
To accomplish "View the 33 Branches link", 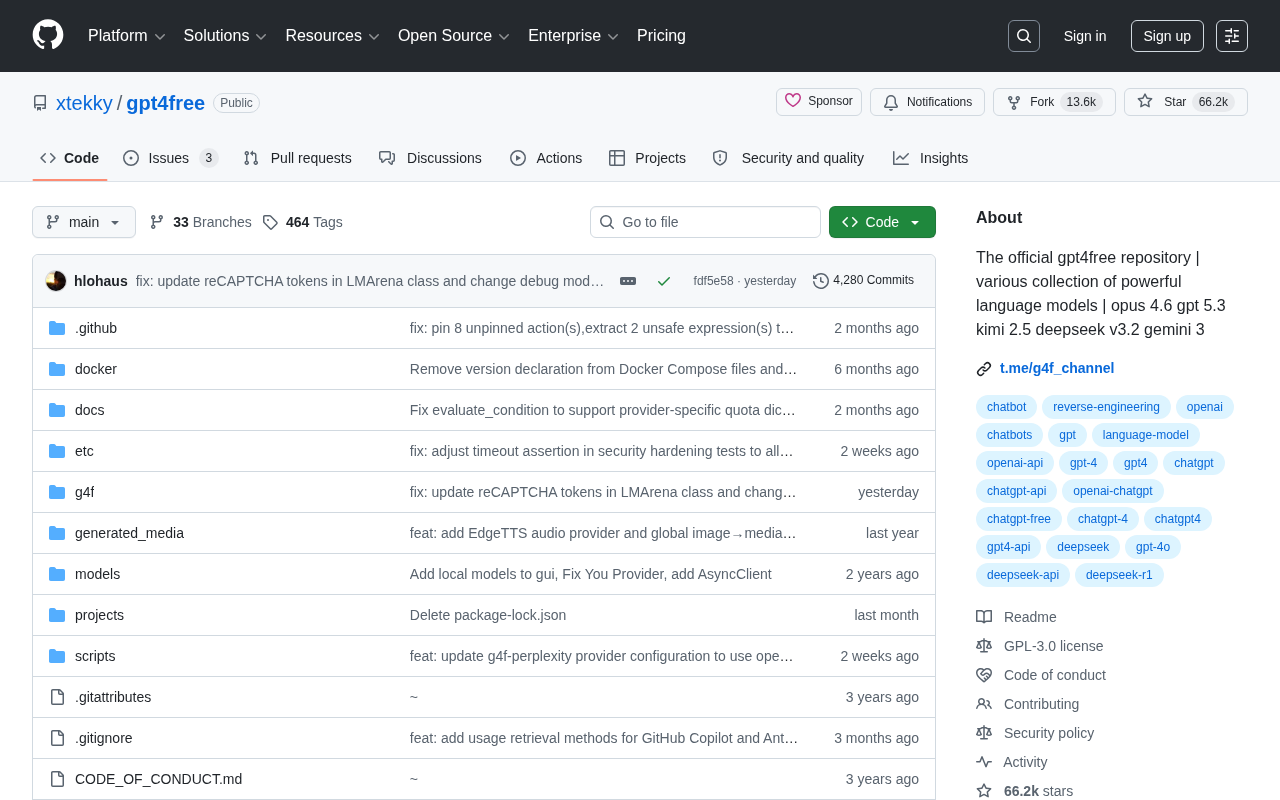I will coord(200,222).
